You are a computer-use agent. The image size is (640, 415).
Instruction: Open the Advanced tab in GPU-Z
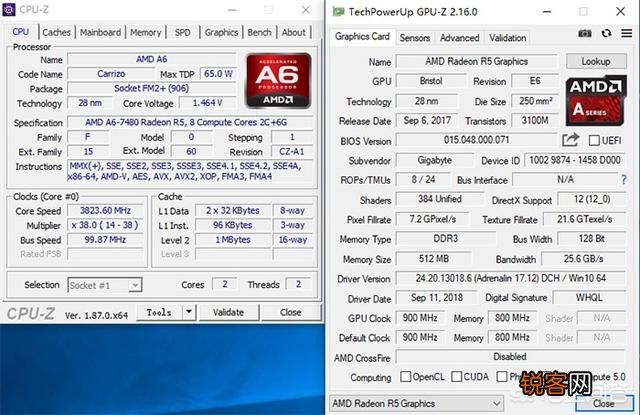coord(460,38)
